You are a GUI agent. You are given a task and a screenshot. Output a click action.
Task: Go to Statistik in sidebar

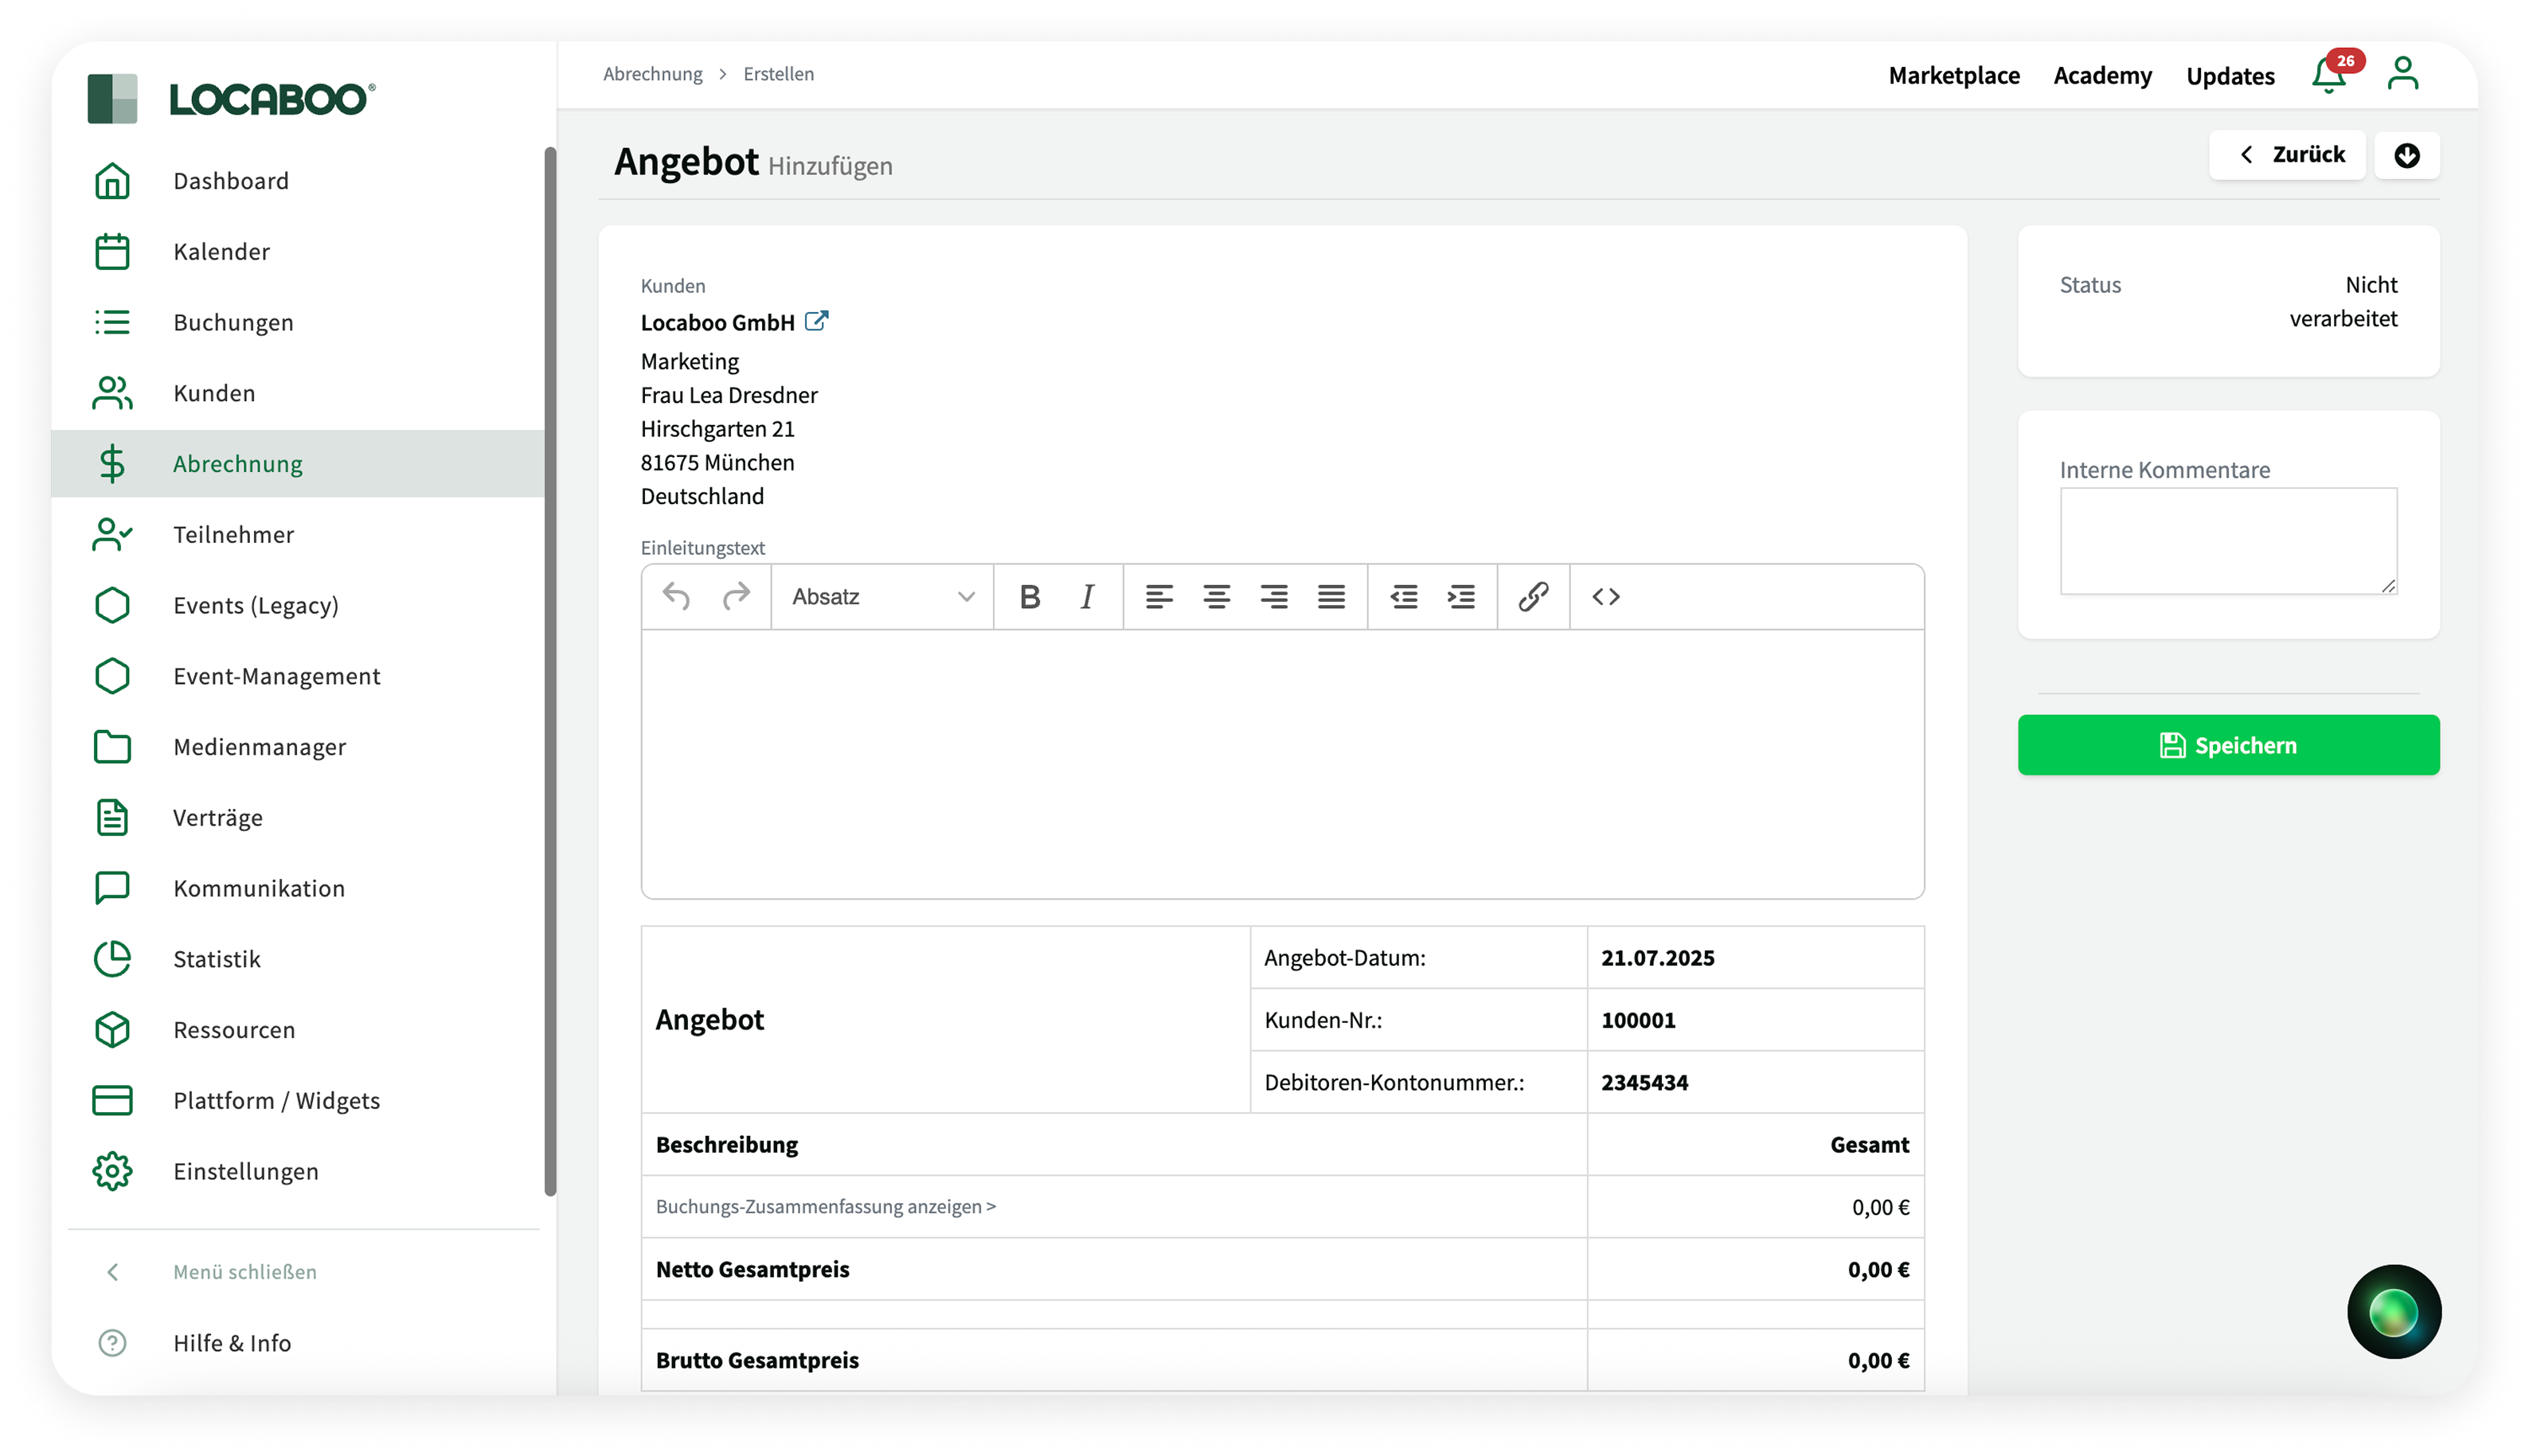[216, 959]
